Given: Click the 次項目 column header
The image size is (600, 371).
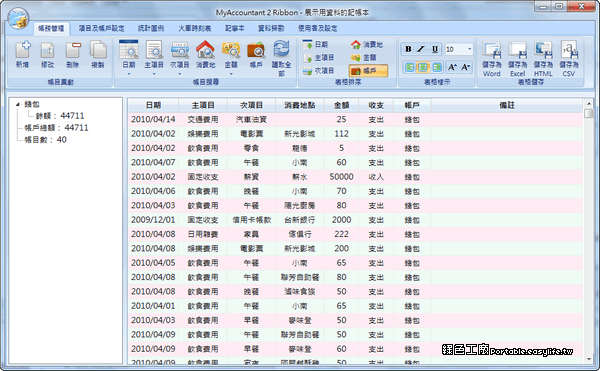Looking at the screenshot, I should point(251,105).
